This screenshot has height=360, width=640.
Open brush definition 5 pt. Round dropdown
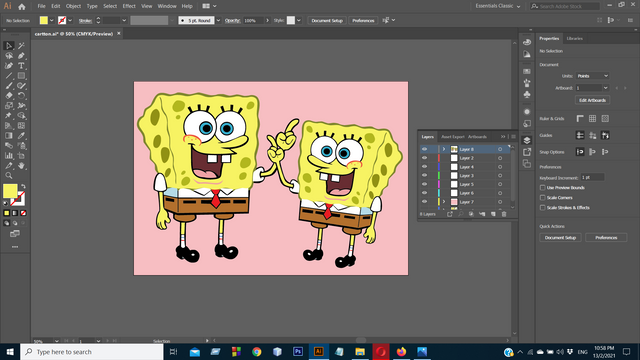218,20
